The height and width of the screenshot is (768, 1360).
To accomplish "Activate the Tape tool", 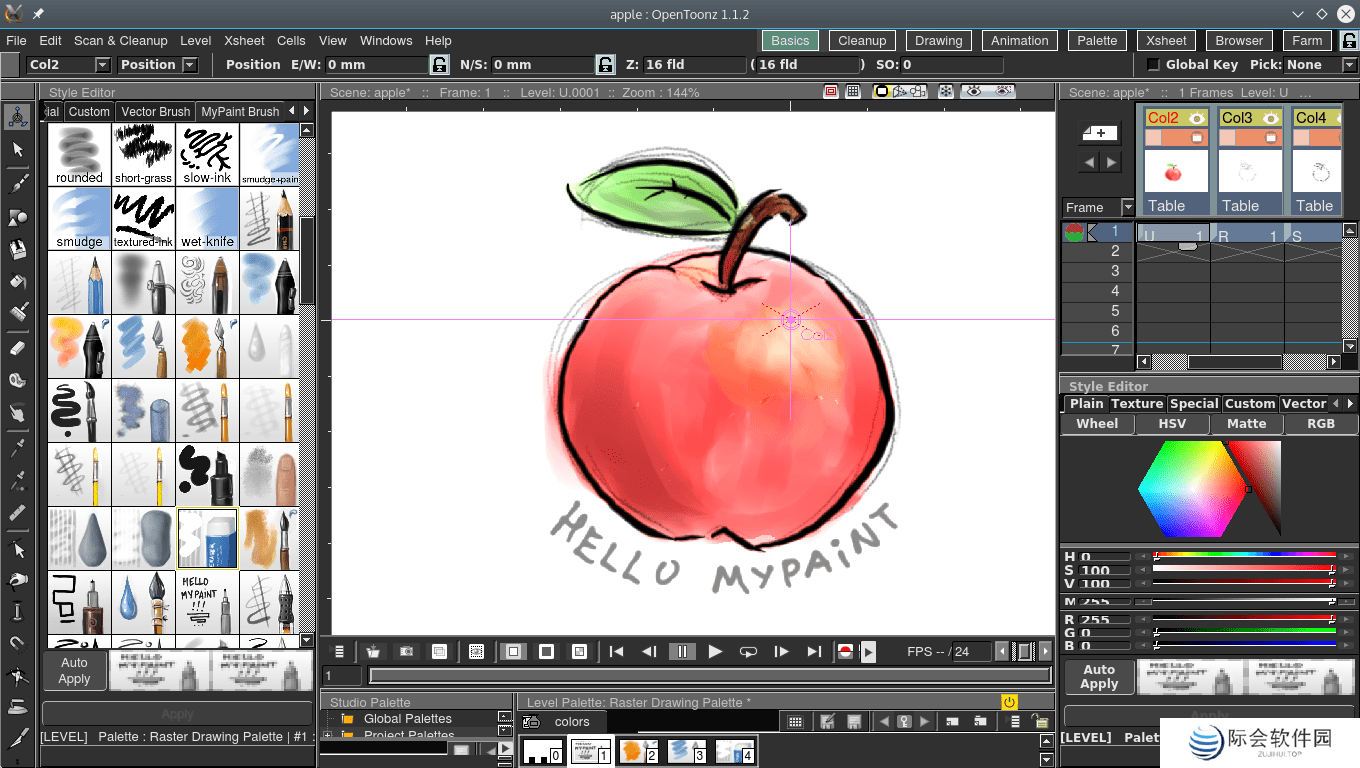I will 16,380.
